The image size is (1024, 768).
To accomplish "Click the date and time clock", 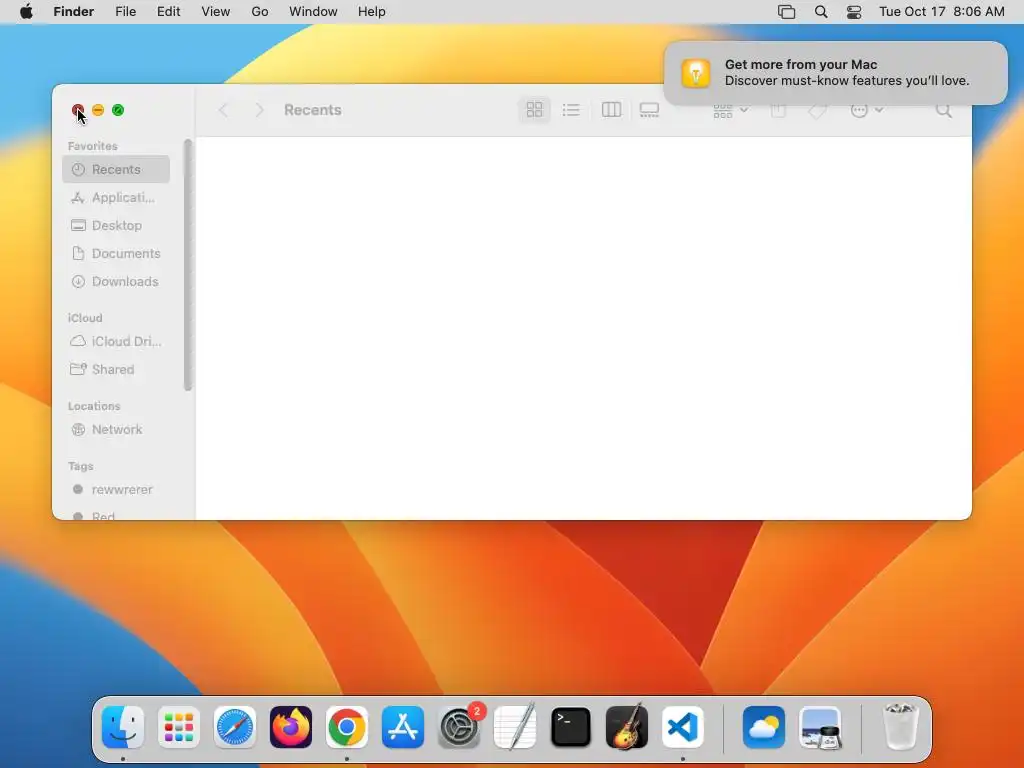I will point(942,12).
